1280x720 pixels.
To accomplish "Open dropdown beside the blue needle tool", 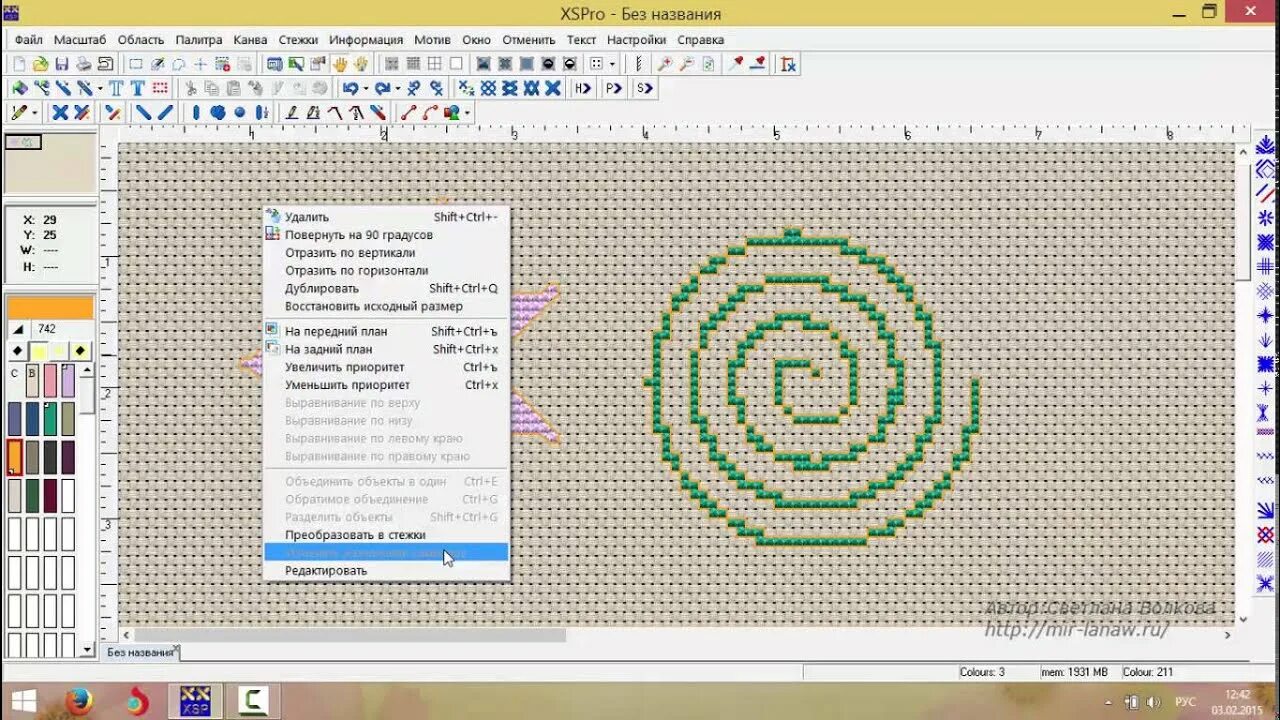I will [x=101, y=88].
